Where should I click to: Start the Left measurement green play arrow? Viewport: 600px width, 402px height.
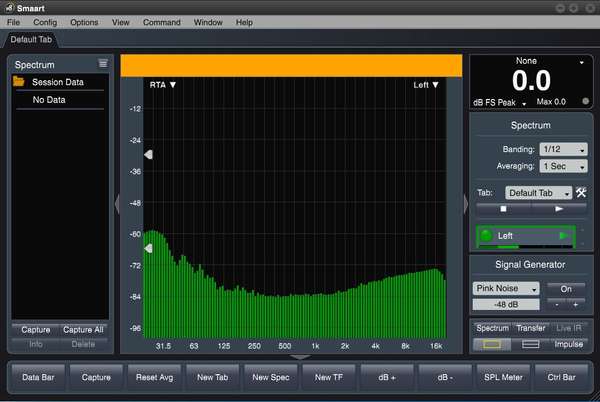[x=564, y=236]
